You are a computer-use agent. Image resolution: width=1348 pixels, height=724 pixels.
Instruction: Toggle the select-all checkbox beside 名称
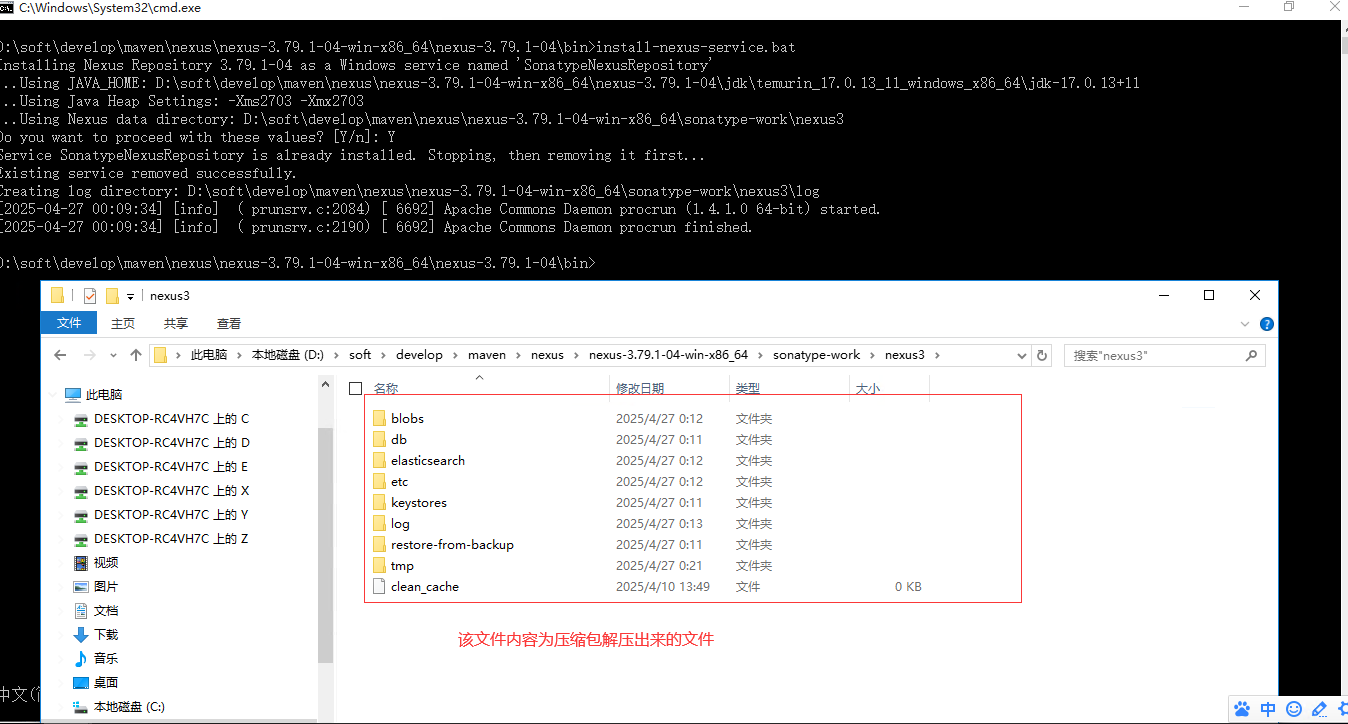point(355,388)
